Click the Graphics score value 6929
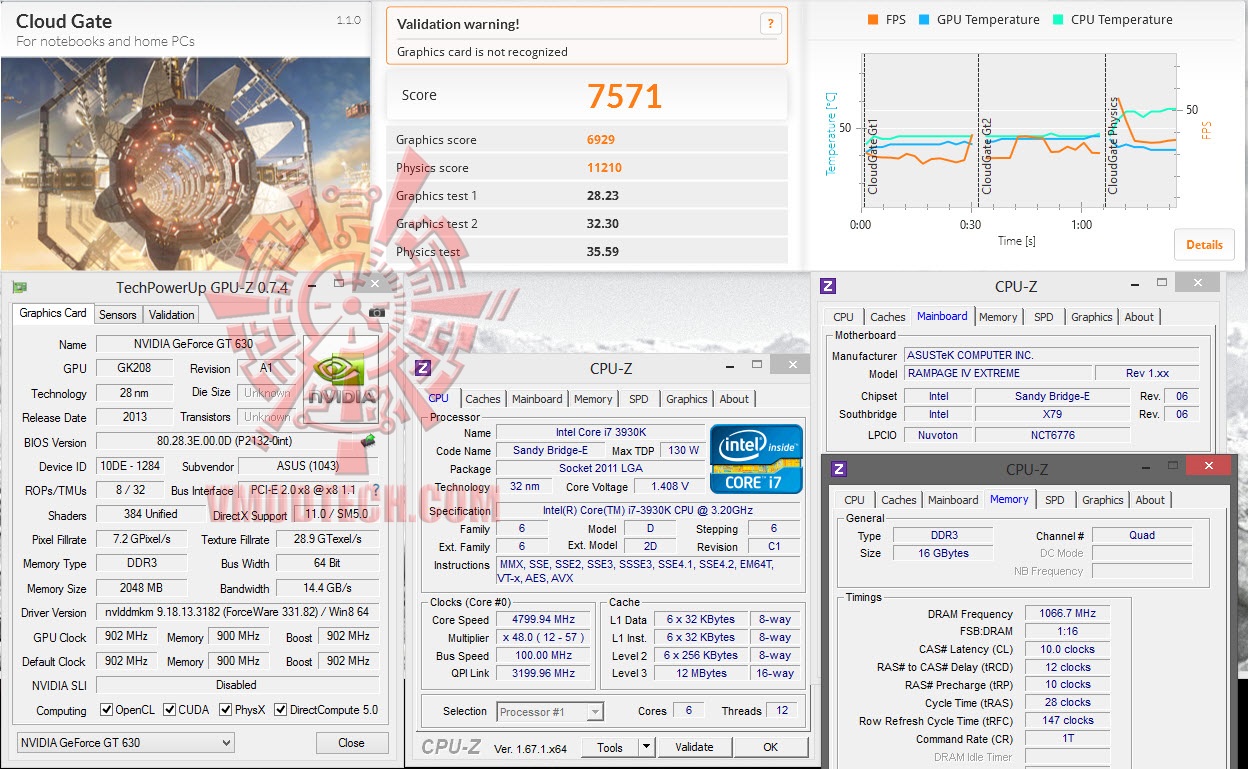 point(601,140)
